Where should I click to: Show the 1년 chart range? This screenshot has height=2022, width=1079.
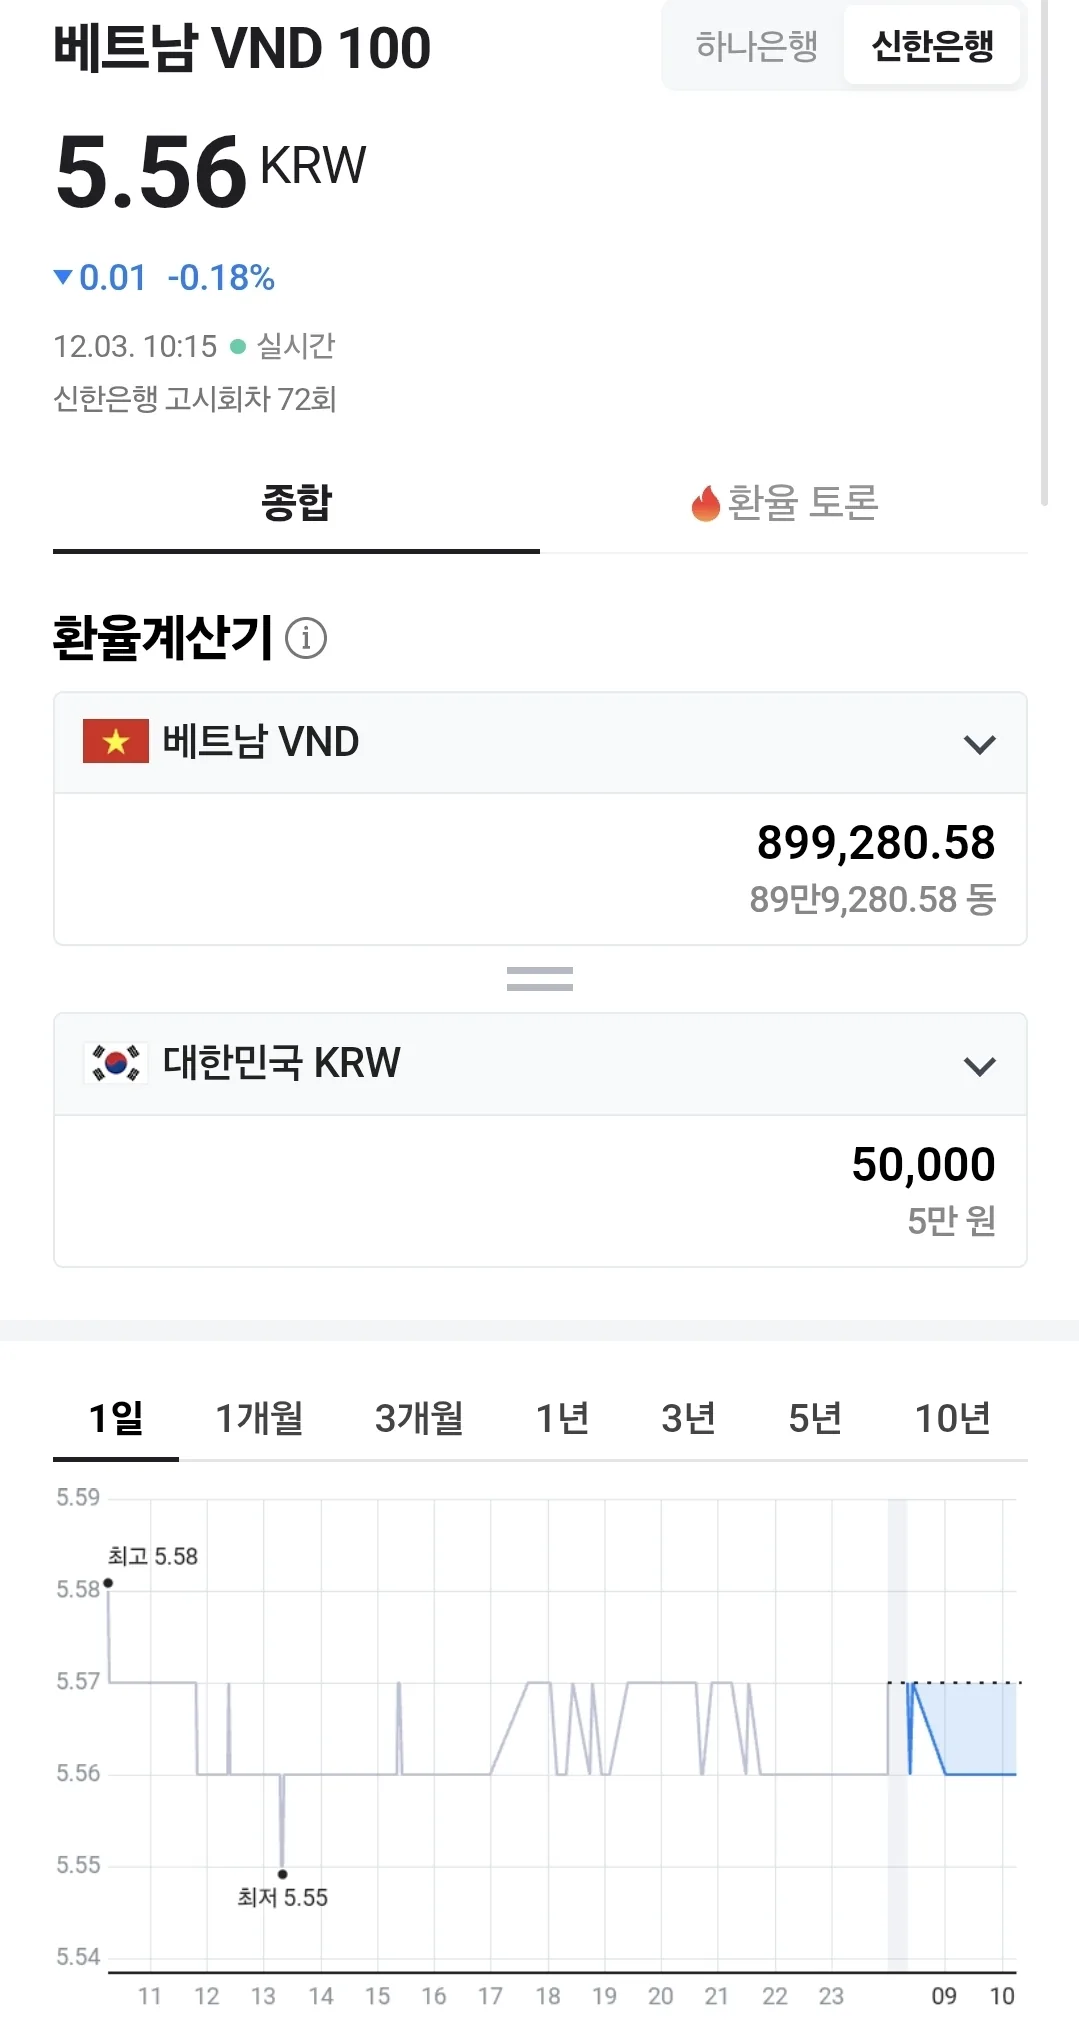(562, 1418)
